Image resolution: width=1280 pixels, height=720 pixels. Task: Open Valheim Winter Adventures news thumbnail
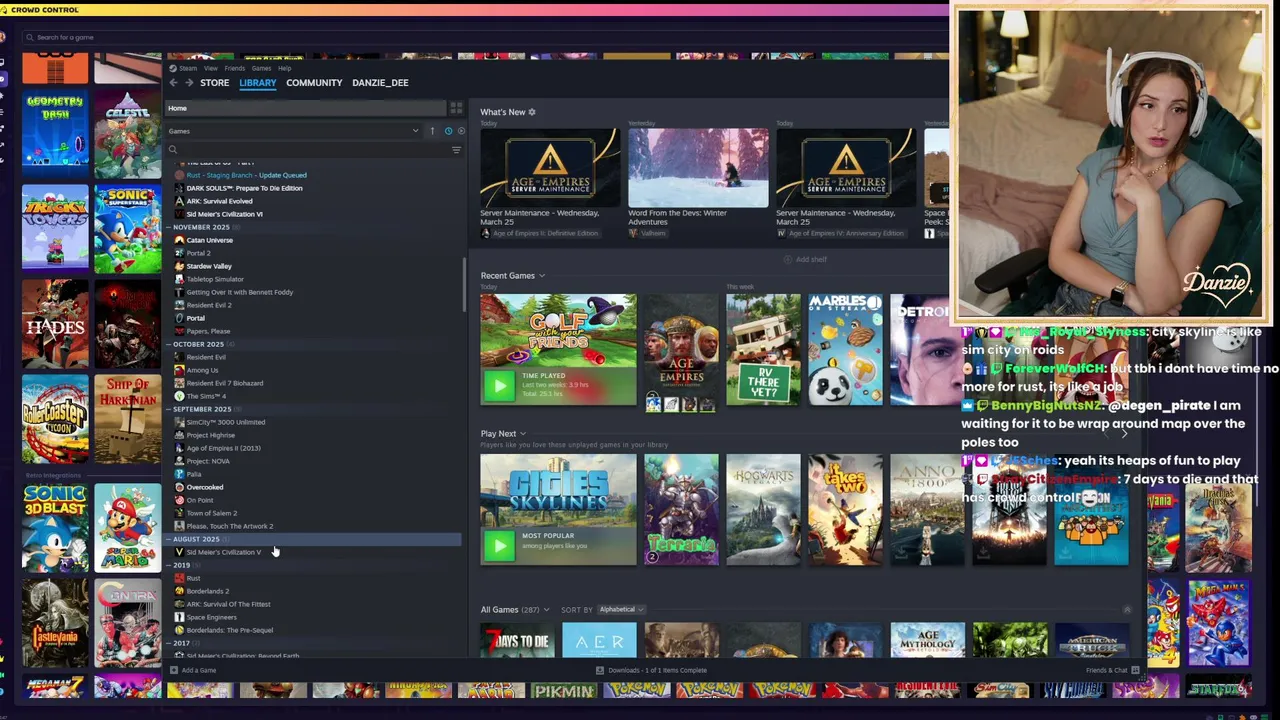click(x=698, y=168)
